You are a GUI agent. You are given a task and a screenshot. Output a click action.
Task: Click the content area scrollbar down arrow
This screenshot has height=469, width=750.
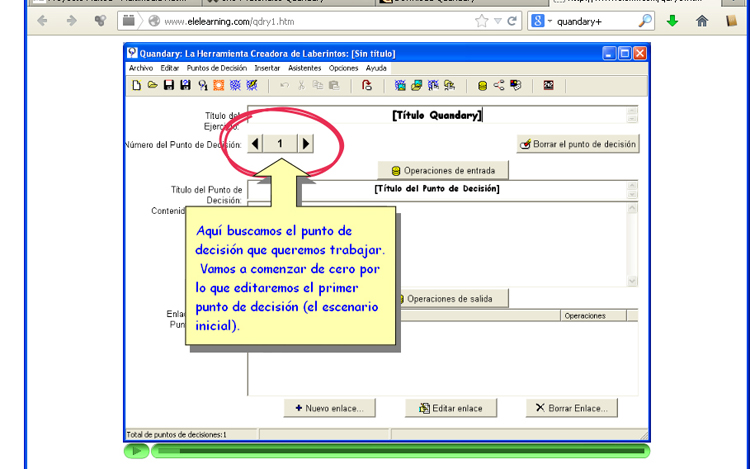pos(632,281)
